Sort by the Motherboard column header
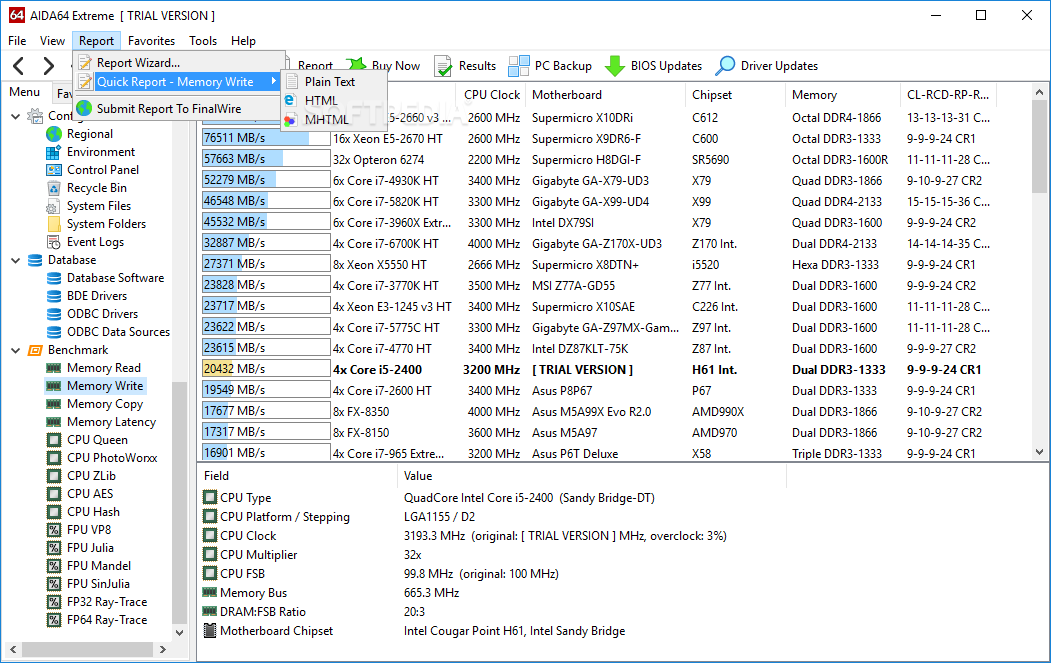The width and height of the screenshot is (1051, 663). (606, 95)
